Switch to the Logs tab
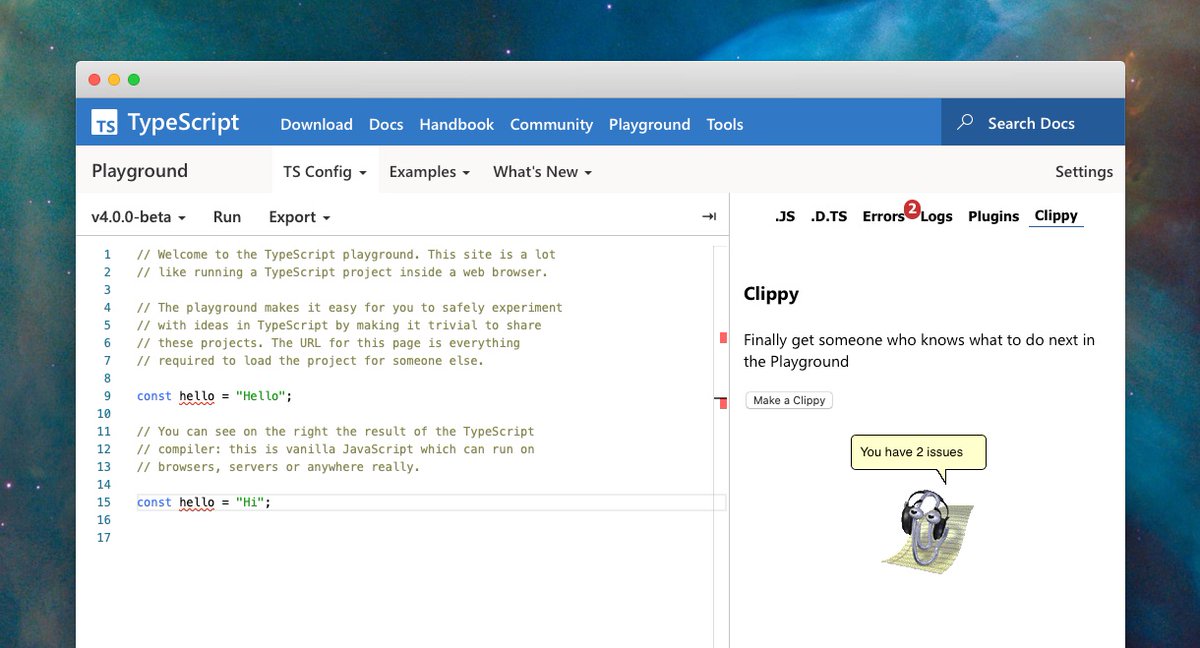Viewport: 1200px width, 648px height. tap(936, 216)
